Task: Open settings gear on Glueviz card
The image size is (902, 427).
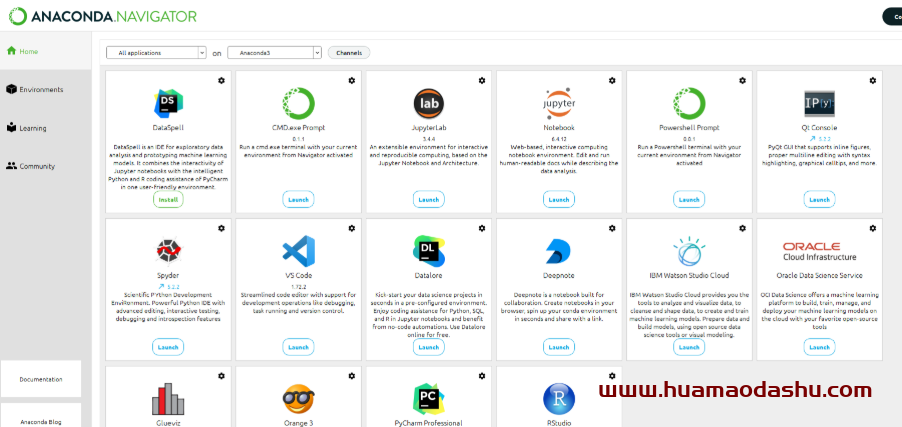Action: click(221, 376)
